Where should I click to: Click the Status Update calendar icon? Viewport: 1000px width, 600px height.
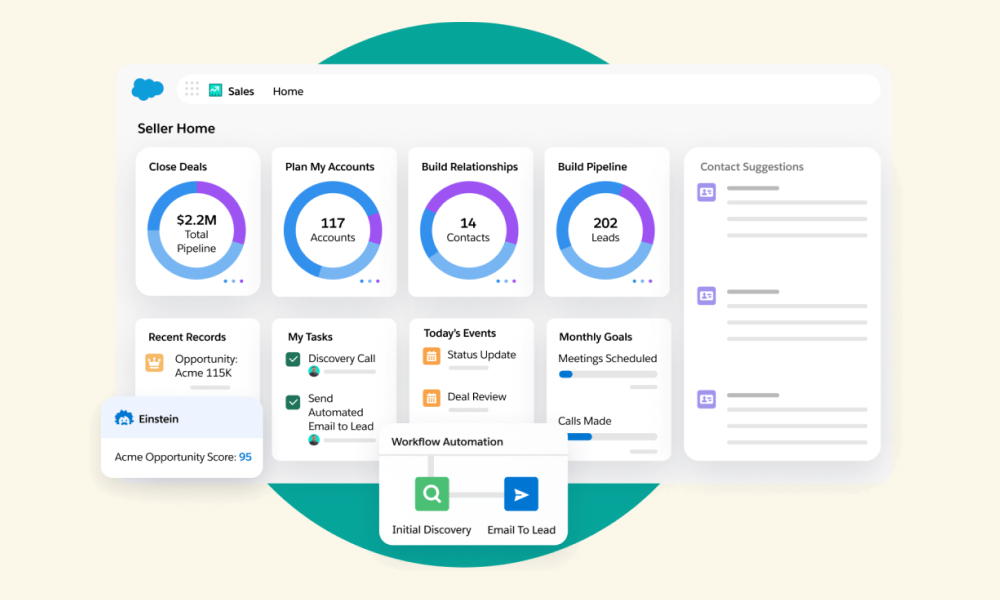(432, 356)
